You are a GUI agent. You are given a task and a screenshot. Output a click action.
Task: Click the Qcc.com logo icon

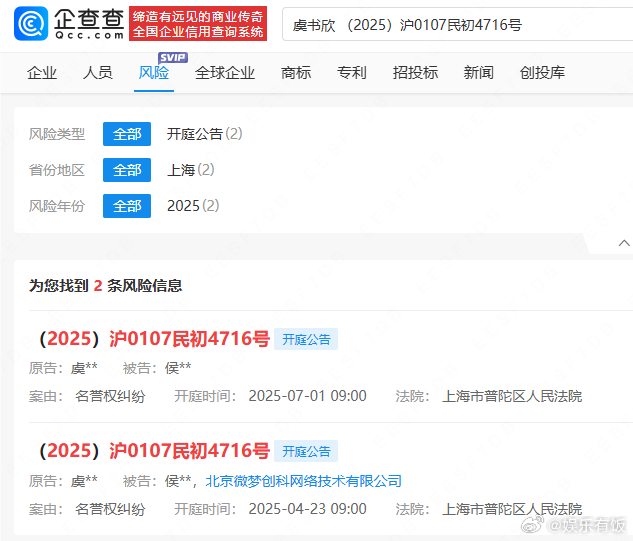[31, 23]
